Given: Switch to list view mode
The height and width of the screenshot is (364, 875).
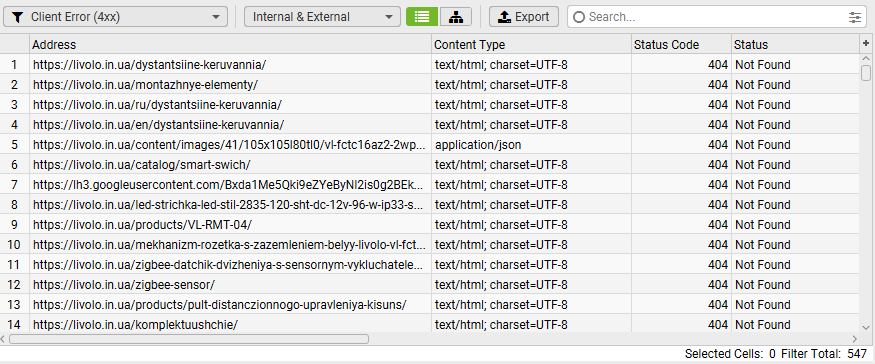Looking at the screenshot, I should pos(422,17).
